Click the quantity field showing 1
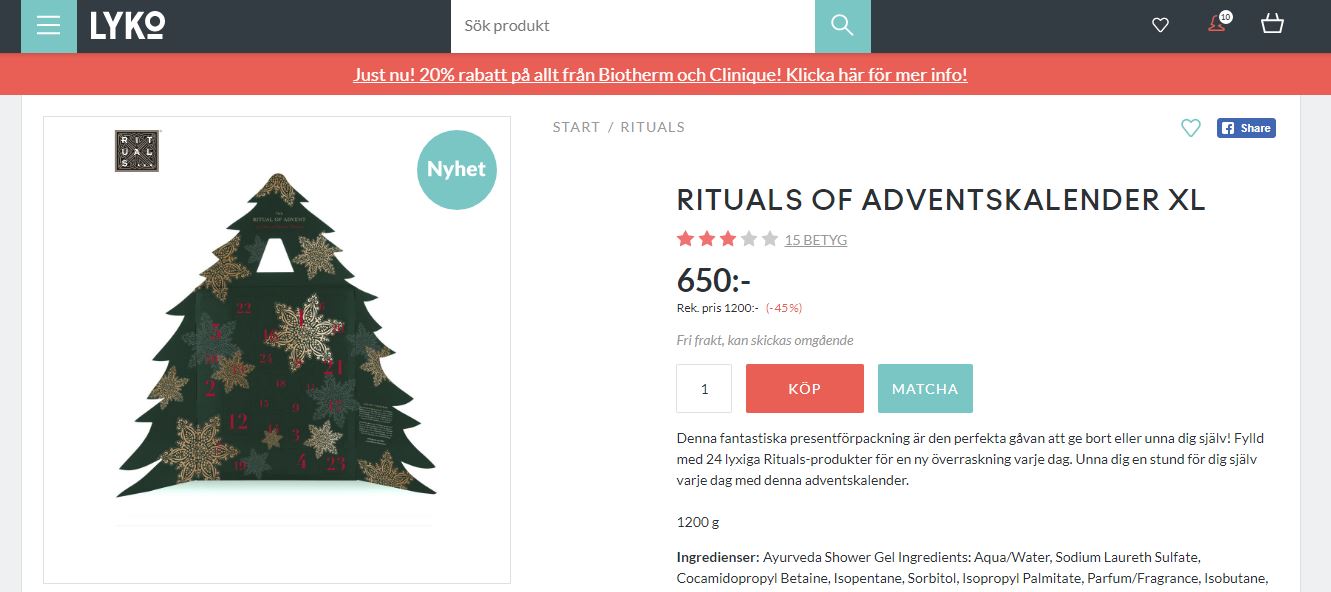Image resolution: width=1331 pixels, height=592 pixels. (704, 389)
